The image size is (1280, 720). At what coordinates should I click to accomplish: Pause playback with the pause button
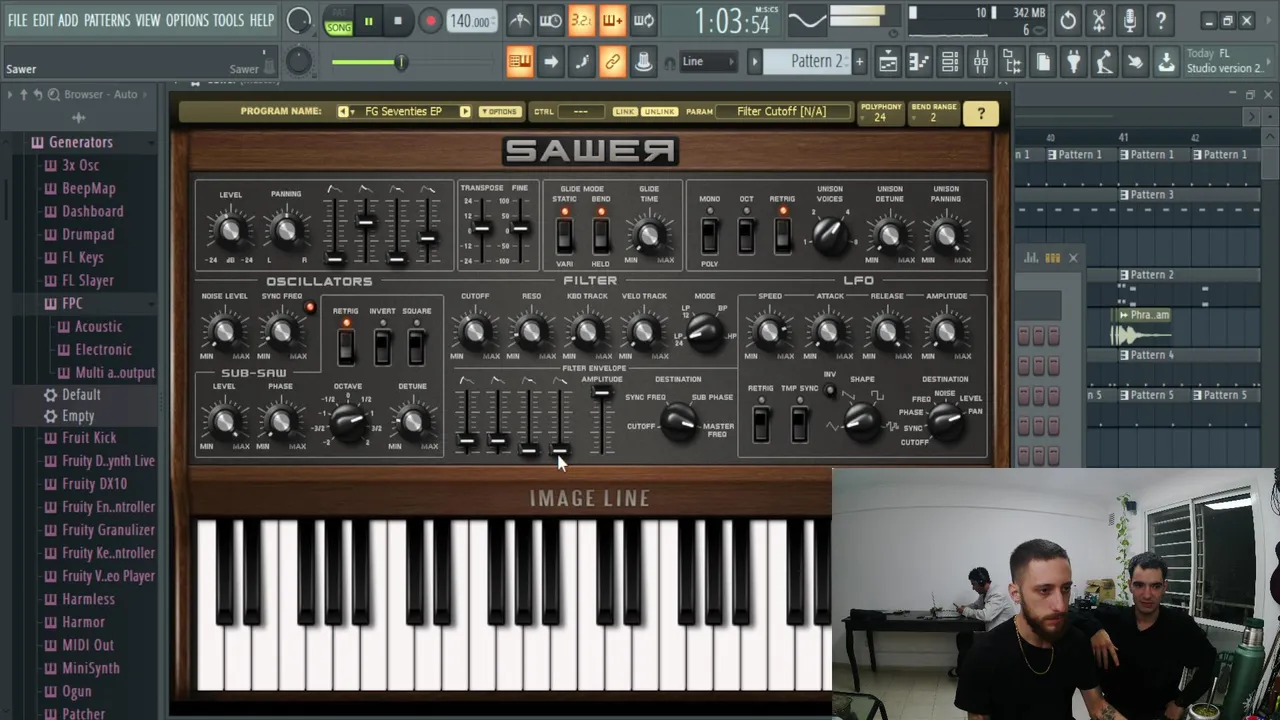tap(368, 21)
